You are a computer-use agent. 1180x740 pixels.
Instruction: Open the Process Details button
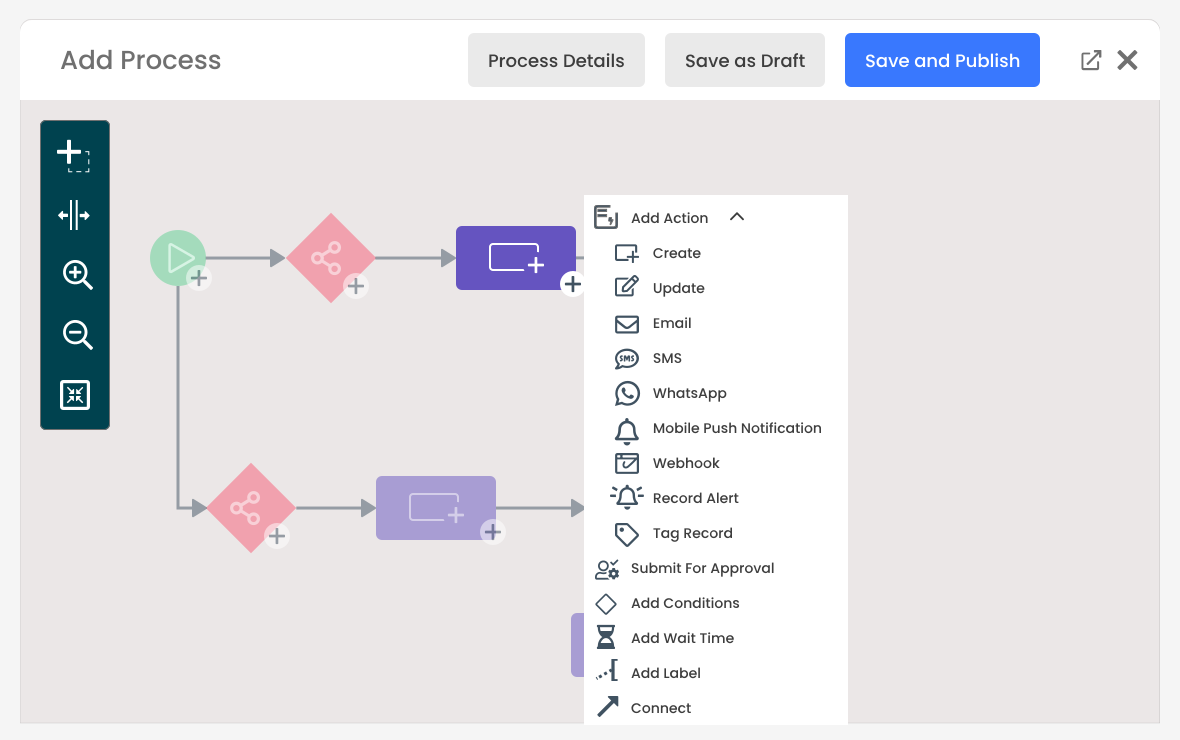point(556,60)
